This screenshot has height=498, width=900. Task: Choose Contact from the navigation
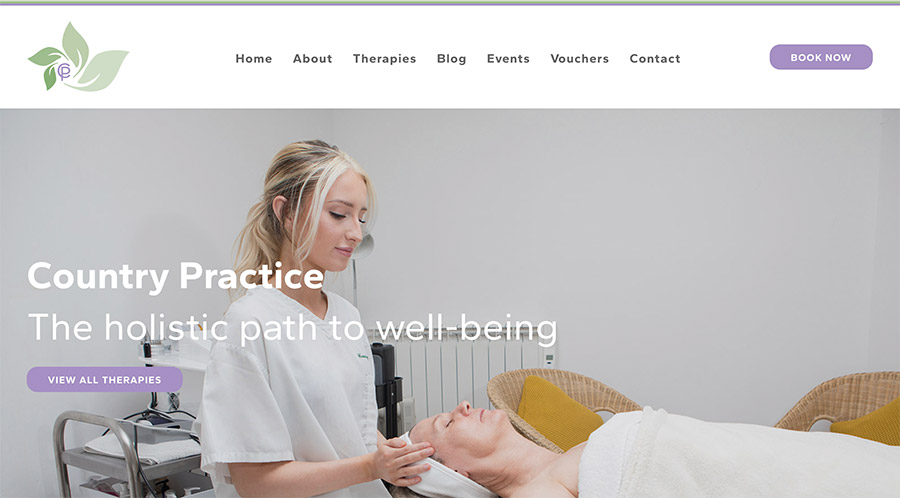pos(655,59)
